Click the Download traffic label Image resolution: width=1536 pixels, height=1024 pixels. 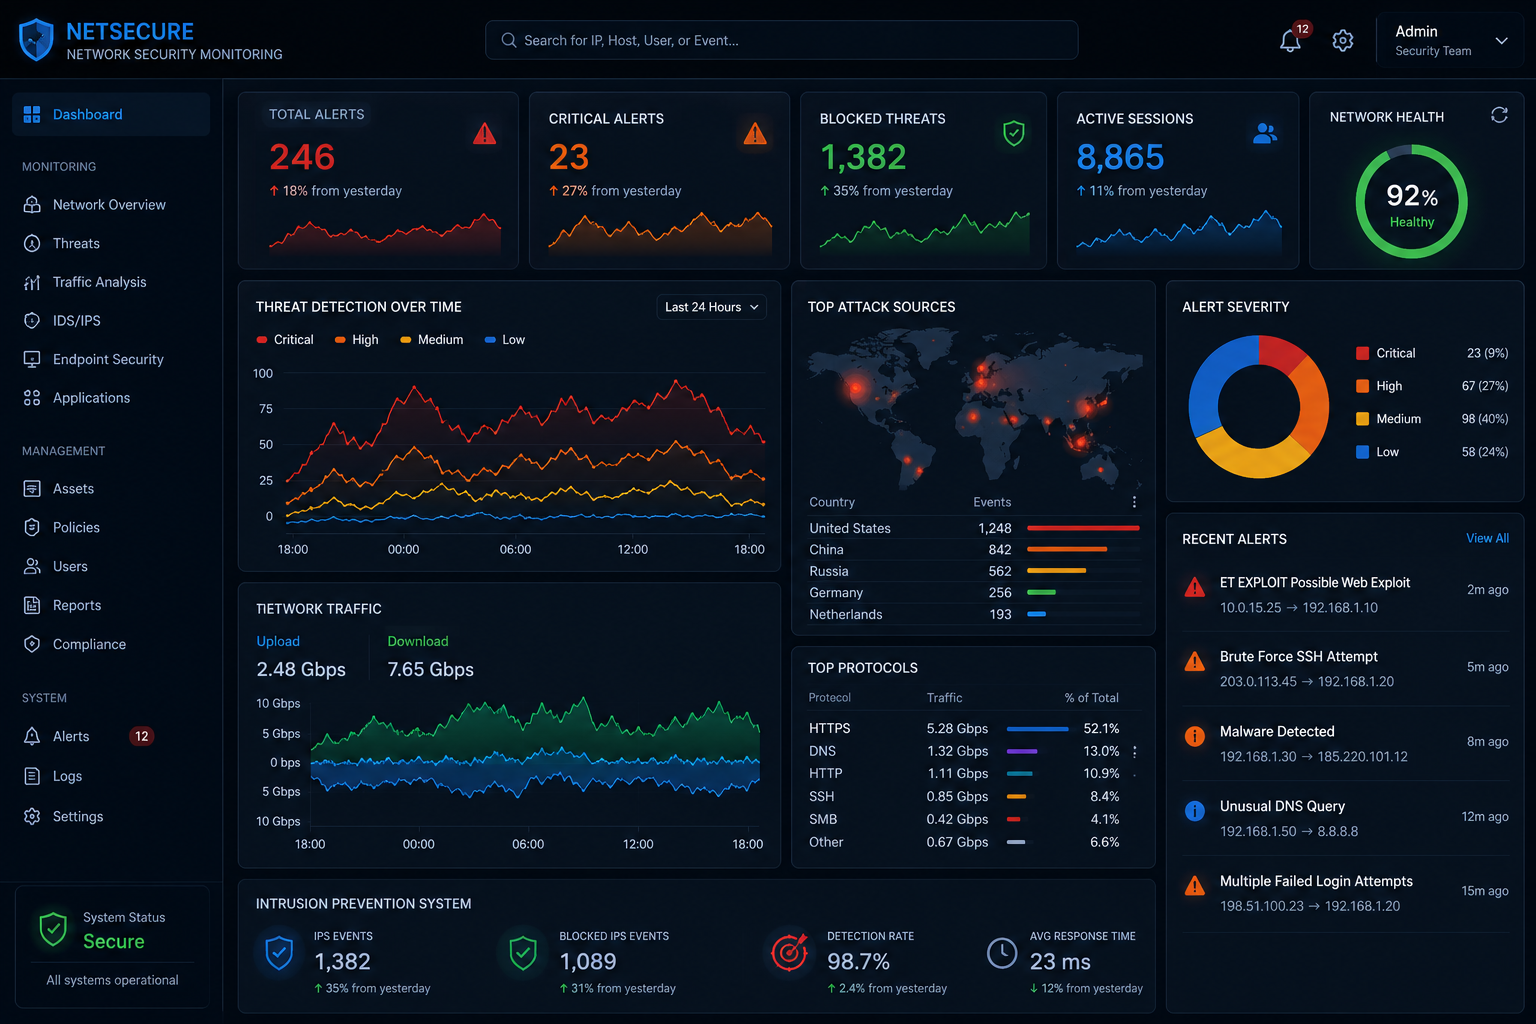[418, 642]
